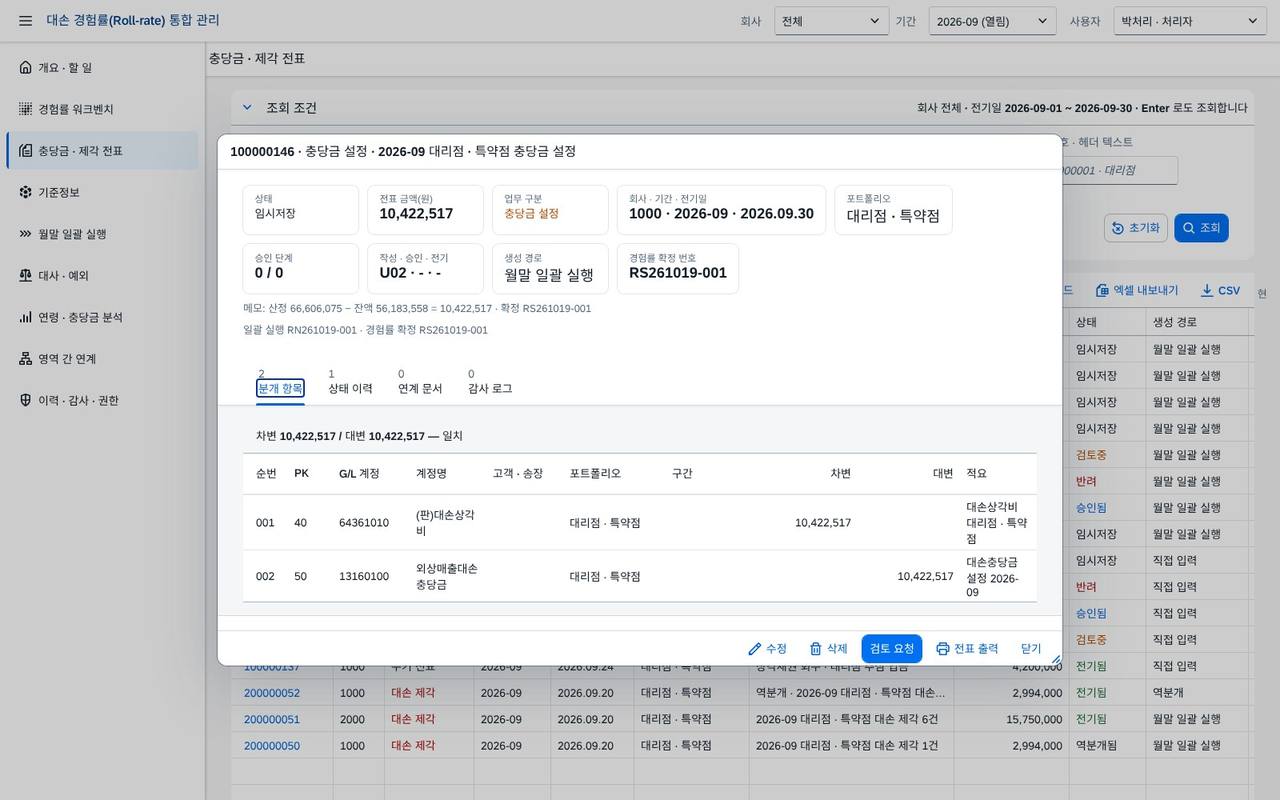This screenshot has height=800, width=1280.
Task: Click the 전표 금액 value 10,422,517
Action: click(416, 214)
